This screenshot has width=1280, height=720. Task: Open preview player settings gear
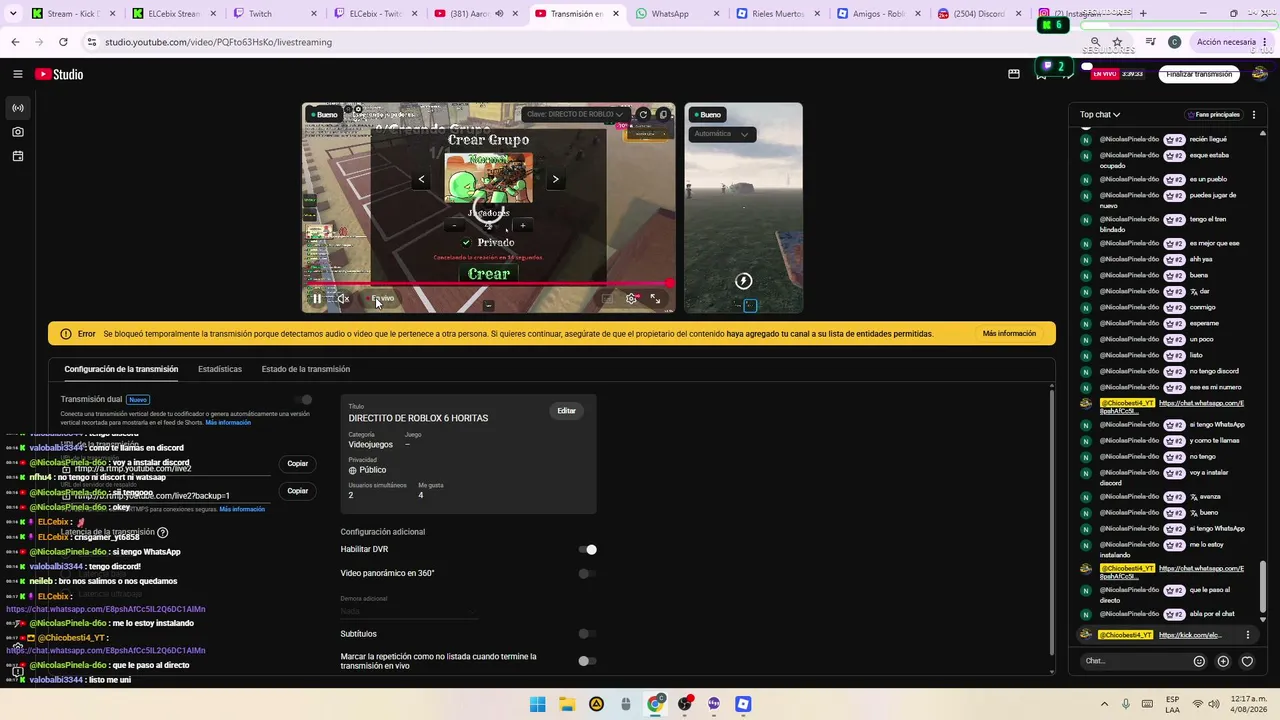point(631,298)
